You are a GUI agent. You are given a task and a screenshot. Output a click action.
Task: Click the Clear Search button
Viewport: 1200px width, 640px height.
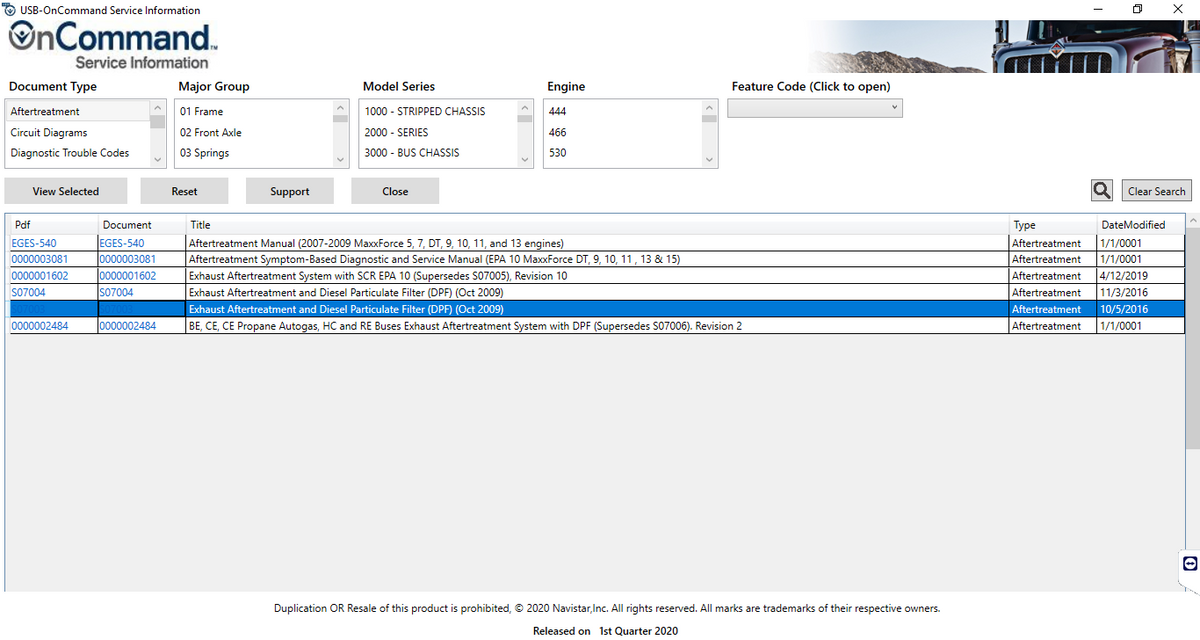point(1156,189)
